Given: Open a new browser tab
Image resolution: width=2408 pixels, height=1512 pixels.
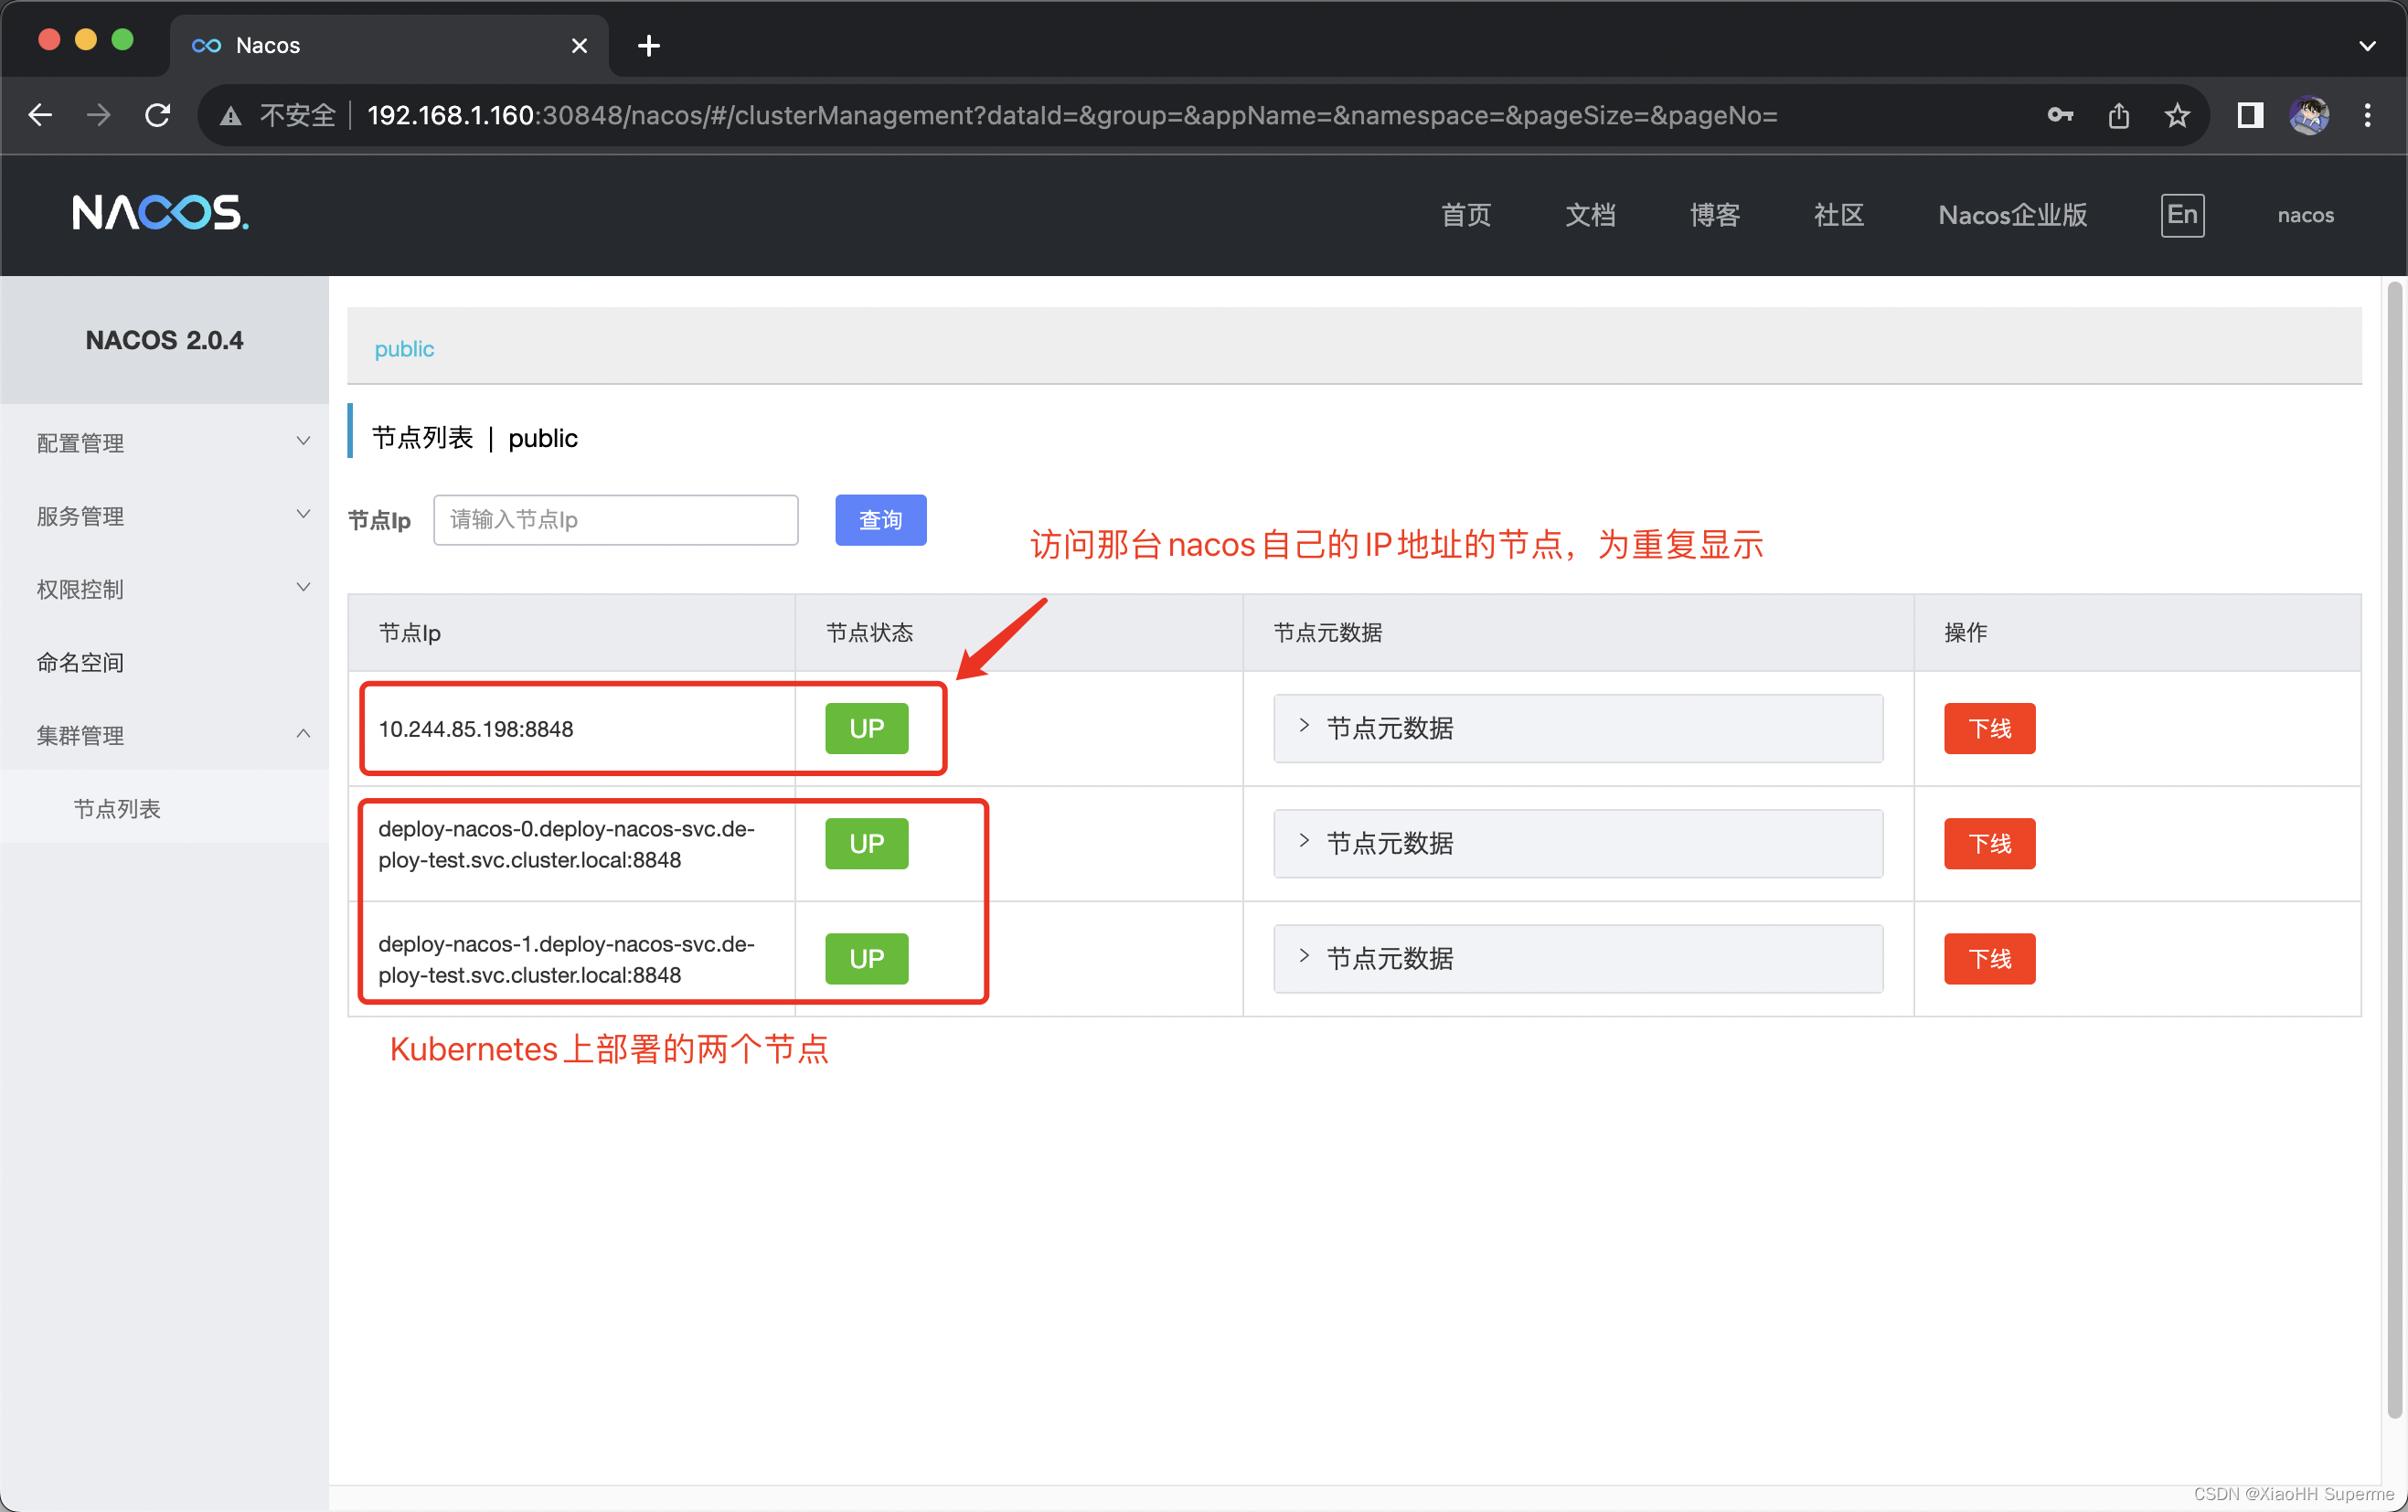Looking at the screenshot, I should point(648,45).
